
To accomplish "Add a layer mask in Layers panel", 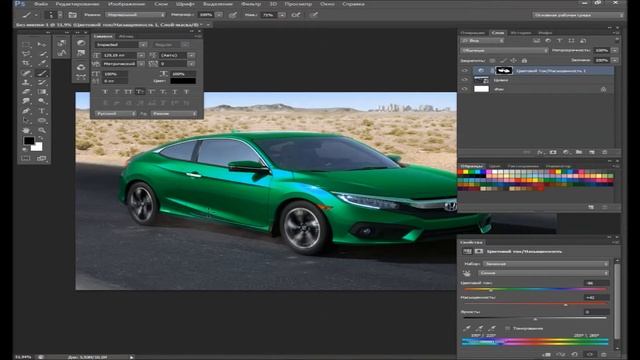I will (x=553, y=152).
